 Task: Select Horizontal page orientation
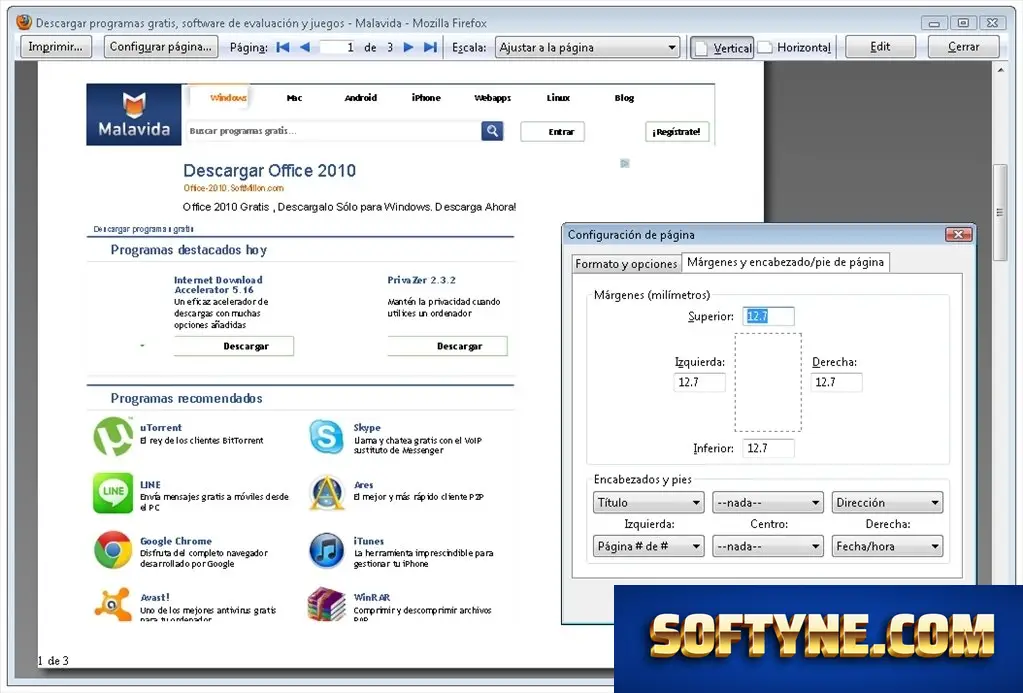point(796,48)
